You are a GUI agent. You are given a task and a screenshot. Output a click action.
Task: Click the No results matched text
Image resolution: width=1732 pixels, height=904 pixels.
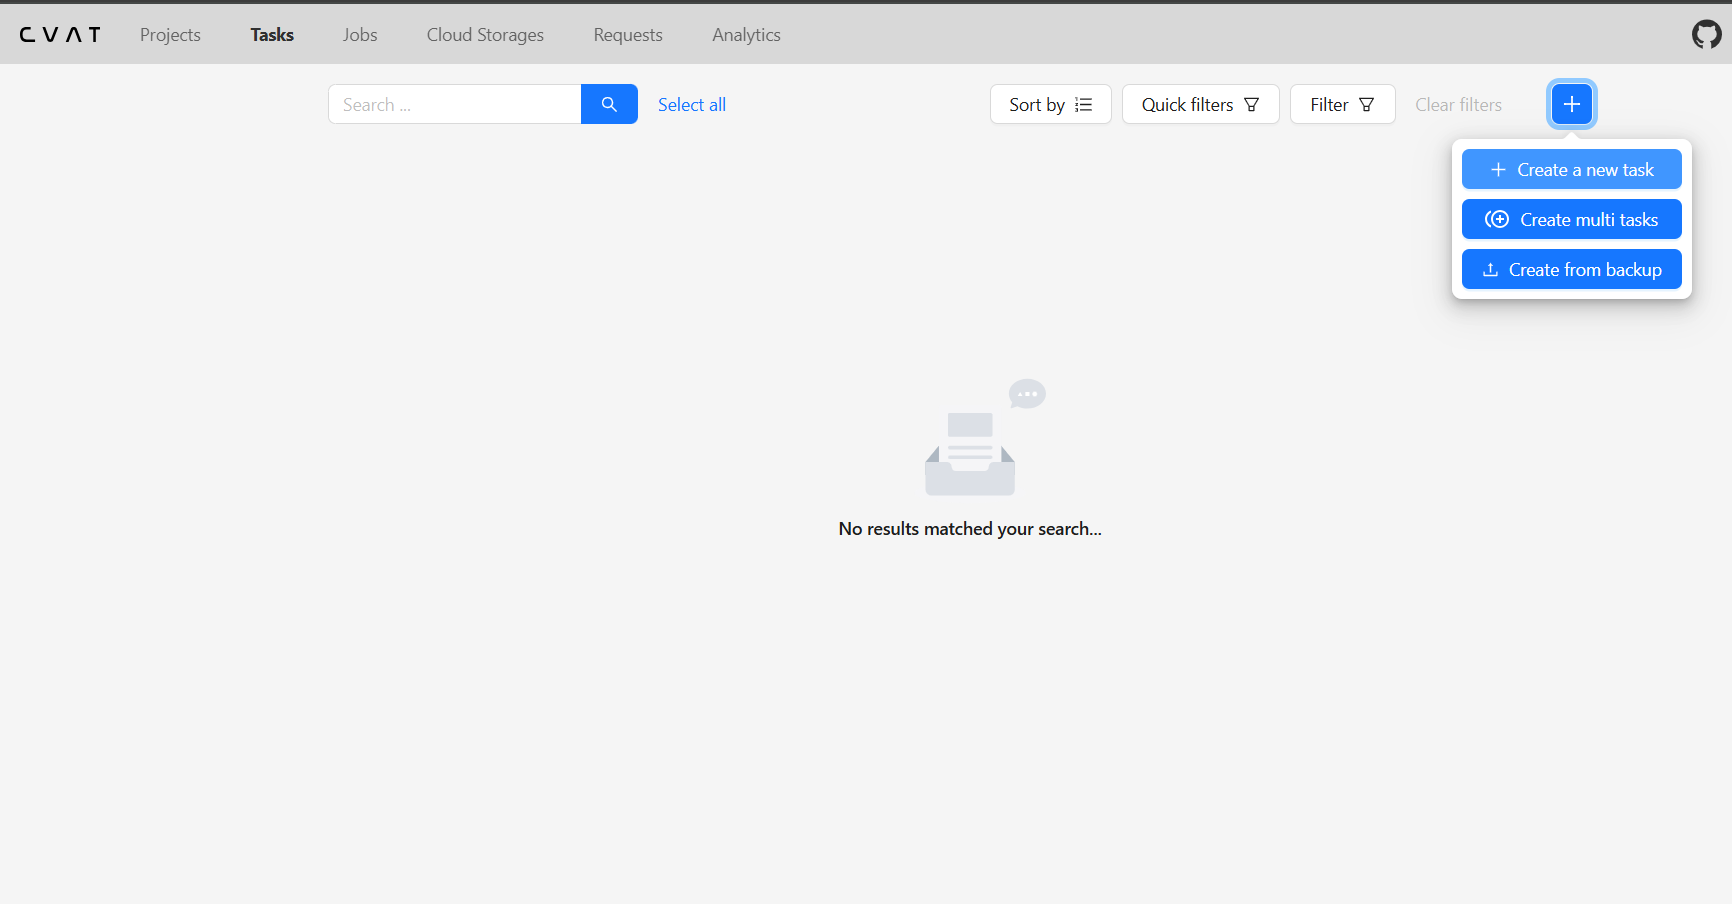(970, 529)
